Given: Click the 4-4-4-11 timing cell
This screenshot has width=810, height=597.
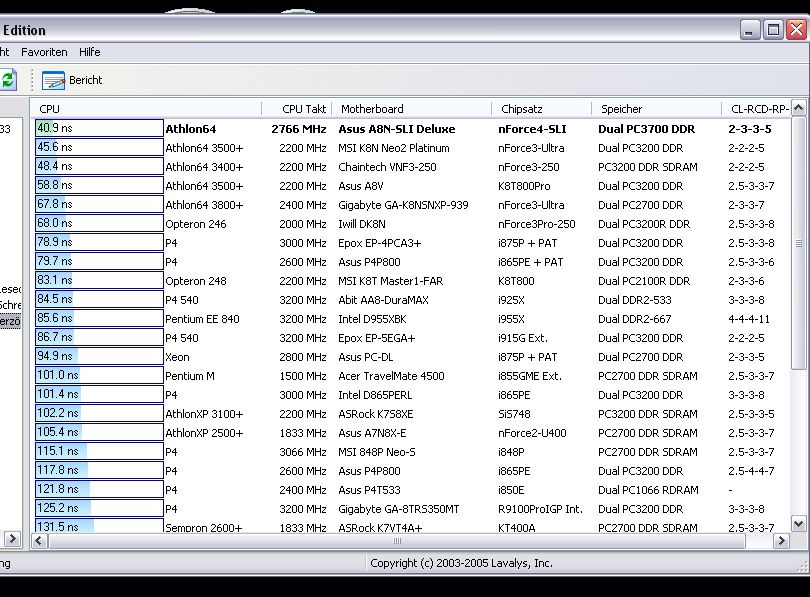Looking at the screenshot, I should coord(749,319).
